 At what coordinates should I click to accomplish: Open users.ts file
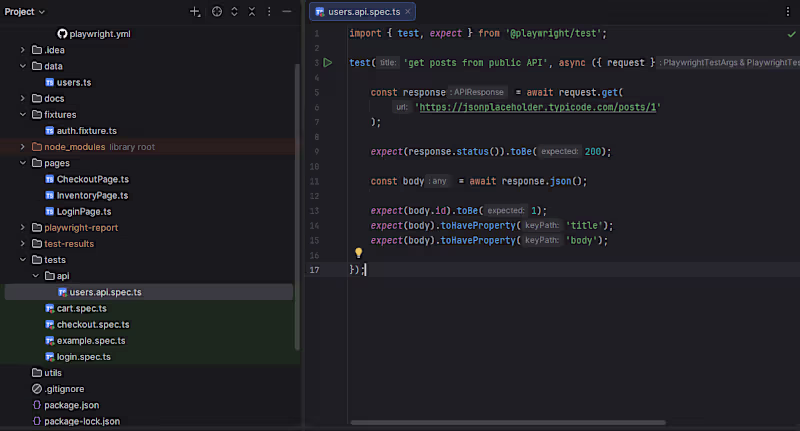(x=74, y=82)
